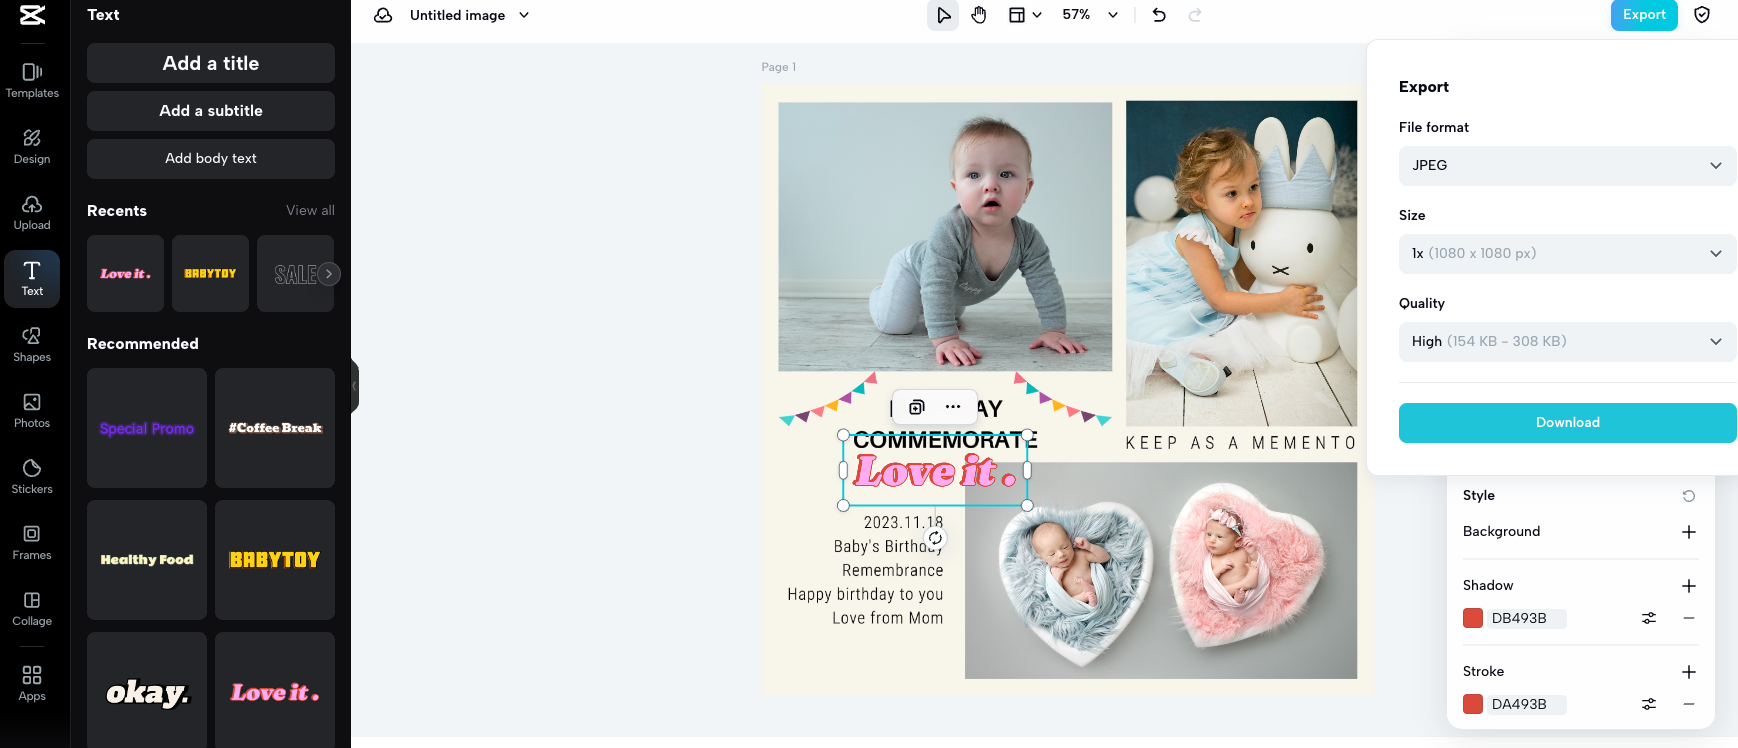Open the 57% zoom level dropdown

[1090, 15]
